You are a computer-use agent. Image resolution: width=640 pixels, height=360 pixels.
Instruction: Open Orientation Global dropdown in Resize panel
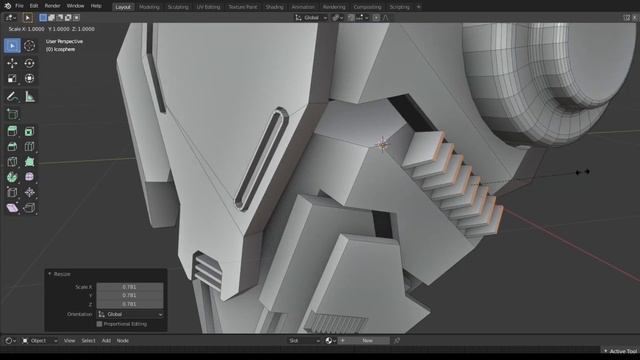130,314
